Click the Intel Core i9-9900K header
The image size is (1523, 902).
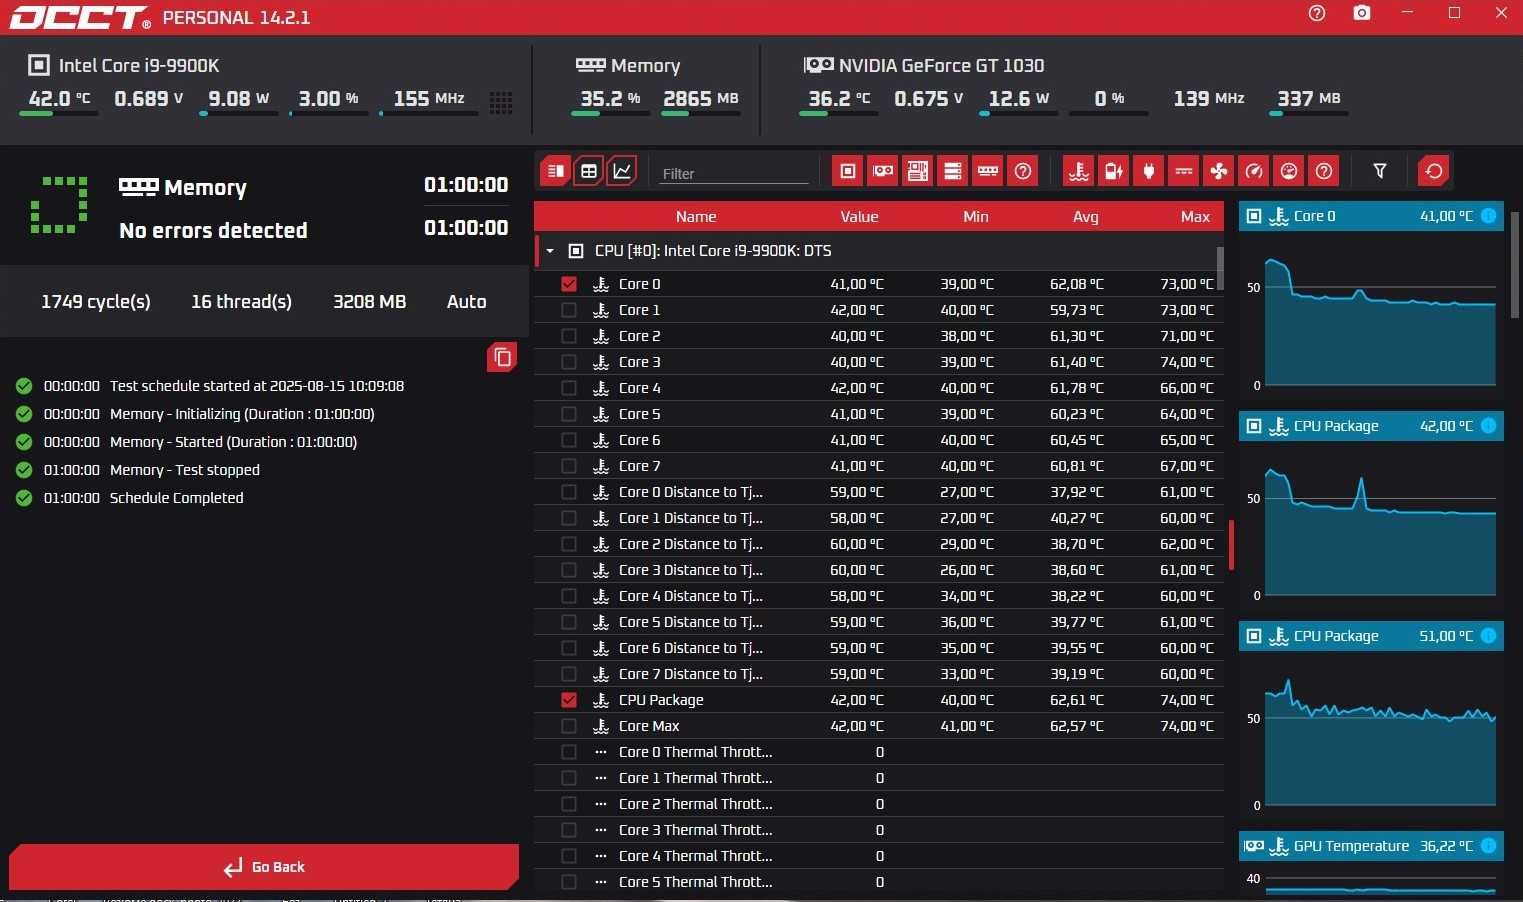point(124,66)
